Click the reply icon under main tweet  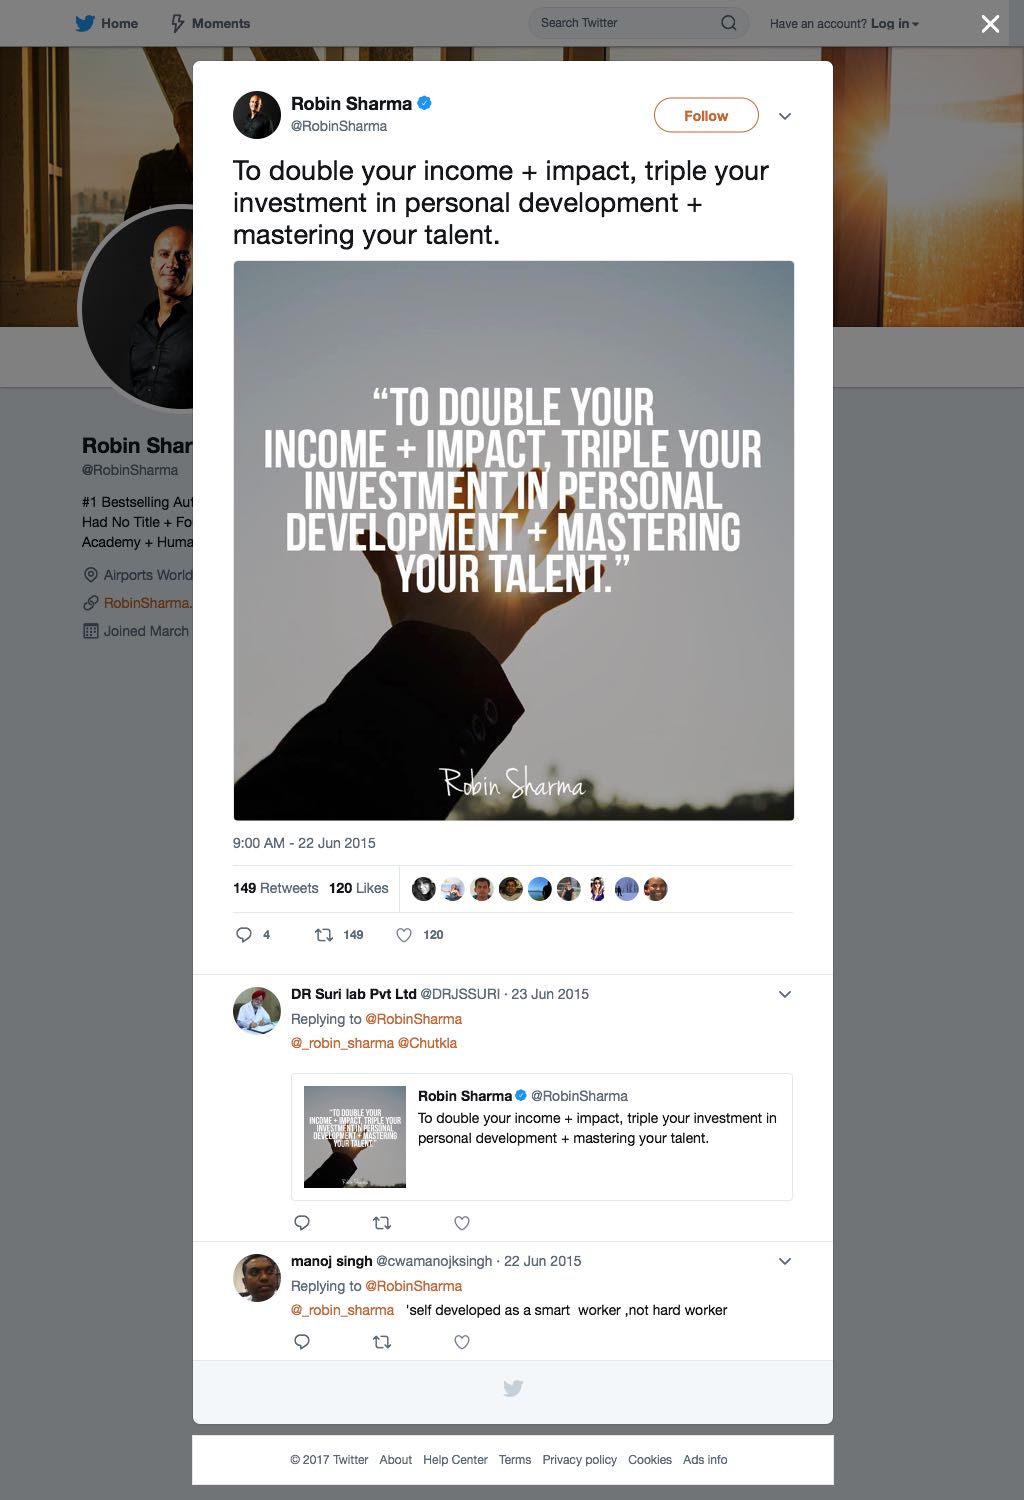point(244,935)
